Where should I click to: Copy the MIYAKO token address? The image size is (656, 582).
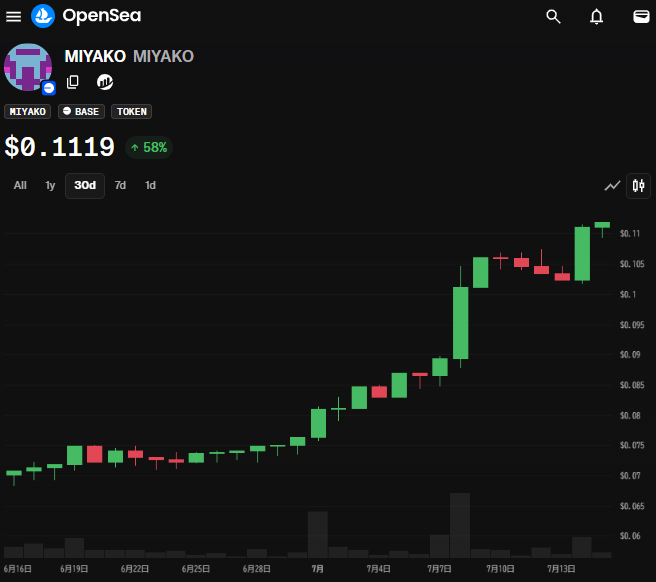click(73, 82)
